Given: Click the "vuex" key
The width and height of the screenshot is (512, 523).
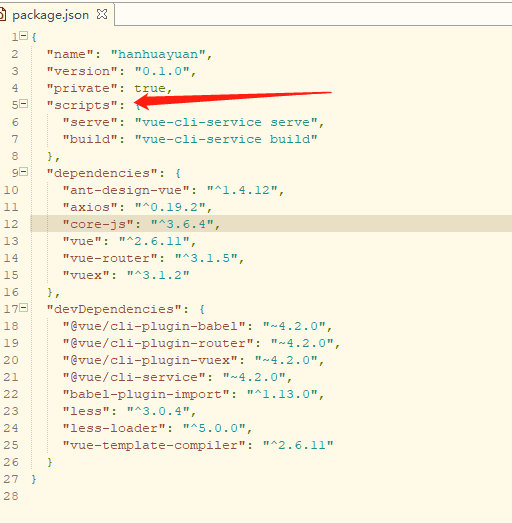Looking at the screenshot, I should 86,275.
